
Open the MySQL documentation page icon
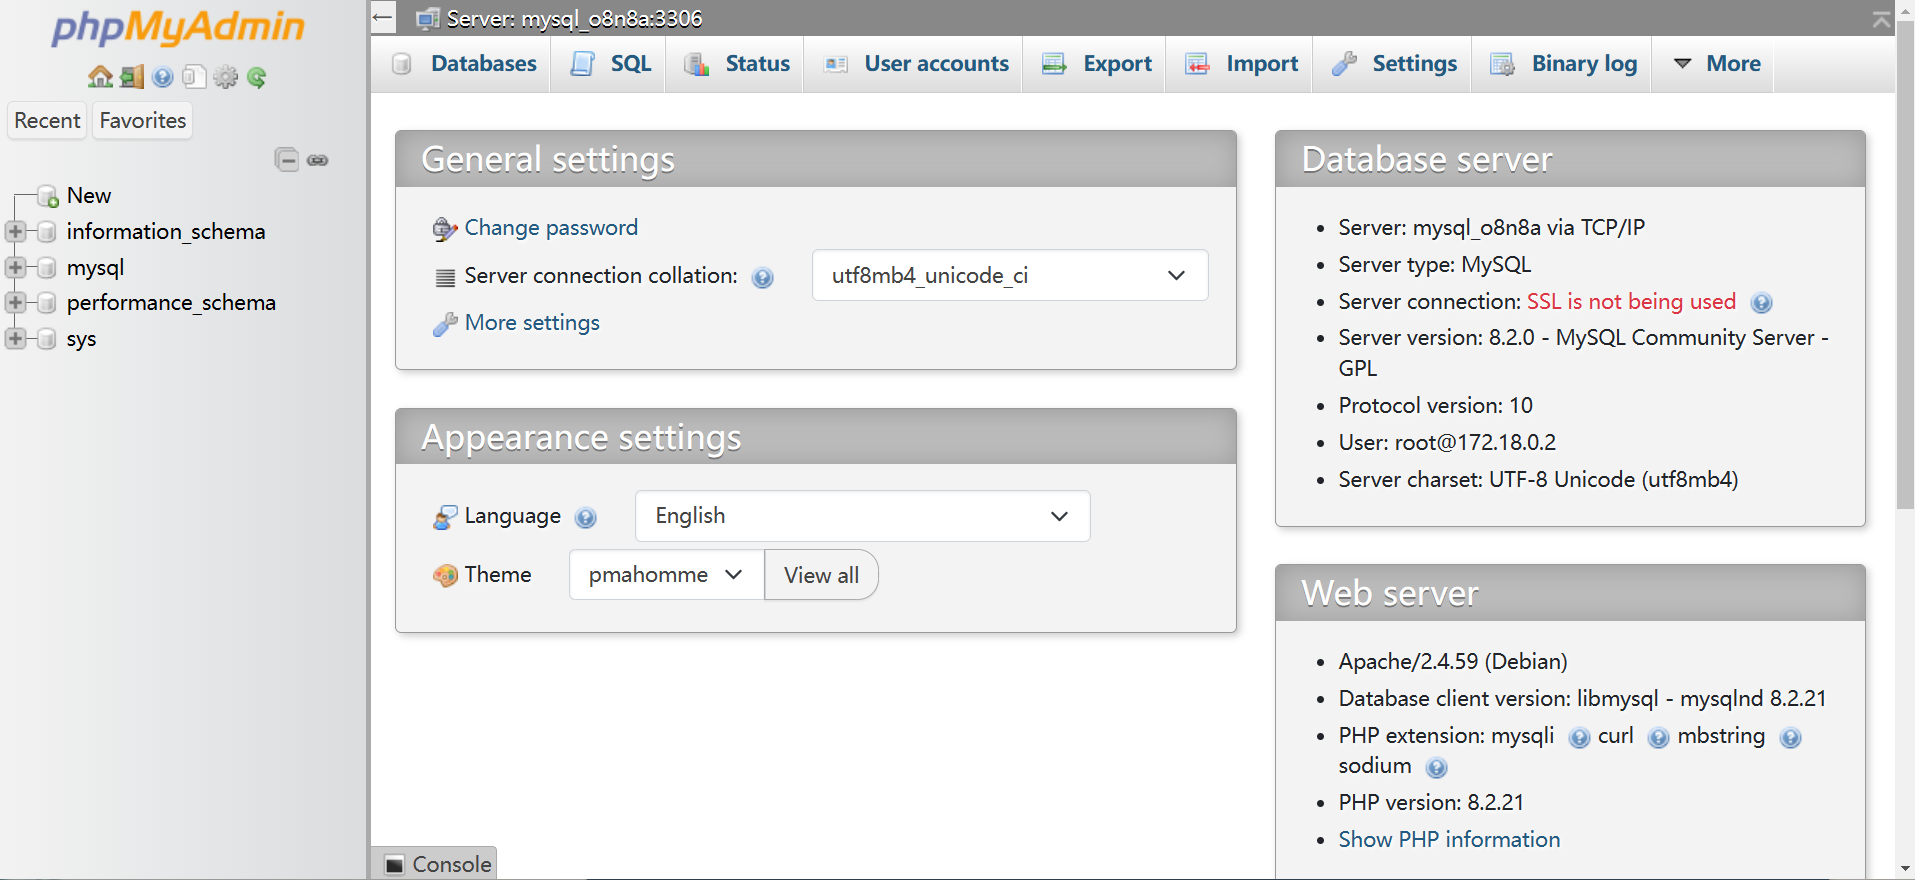point(194,77)
